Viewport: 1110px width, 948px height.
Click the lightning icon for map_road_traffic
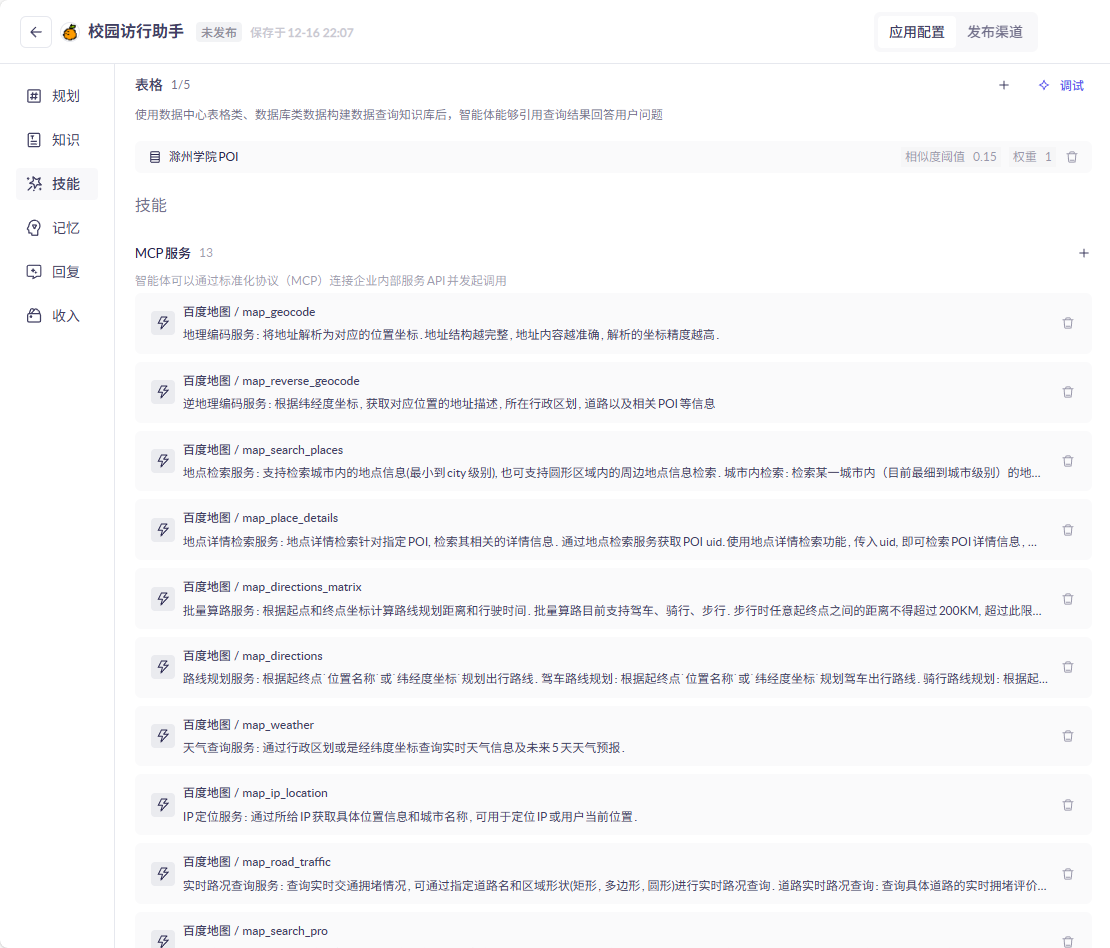[163, 874]
